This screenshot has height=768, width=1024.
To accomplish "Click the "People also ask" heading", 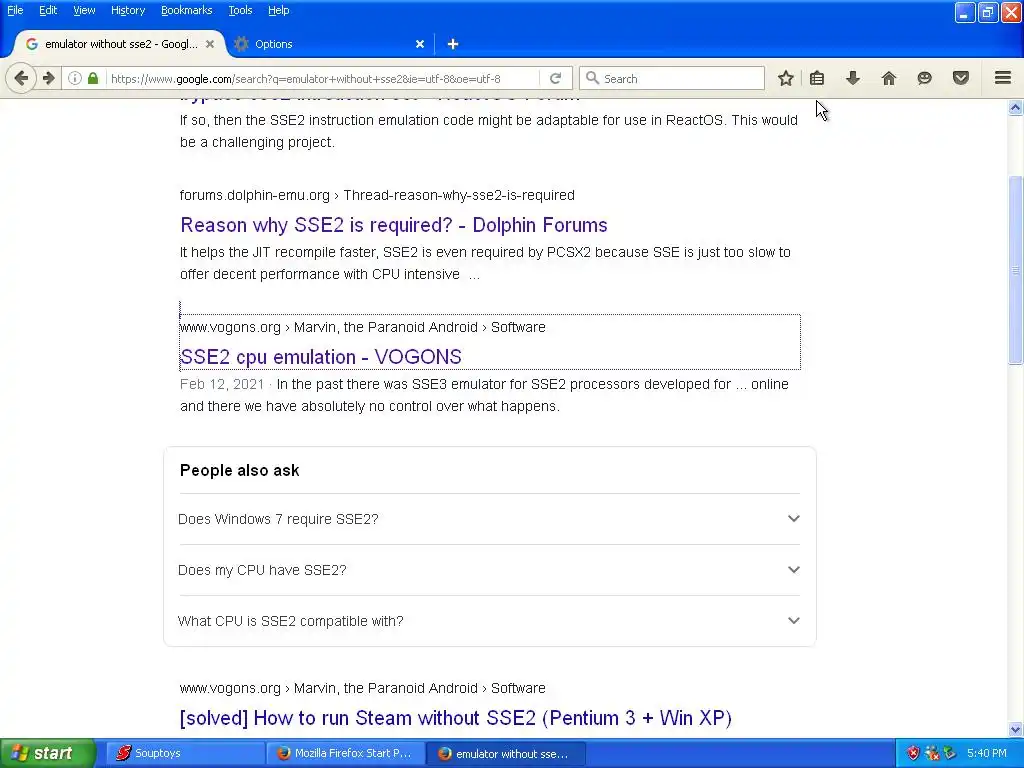I will point(240,470).
